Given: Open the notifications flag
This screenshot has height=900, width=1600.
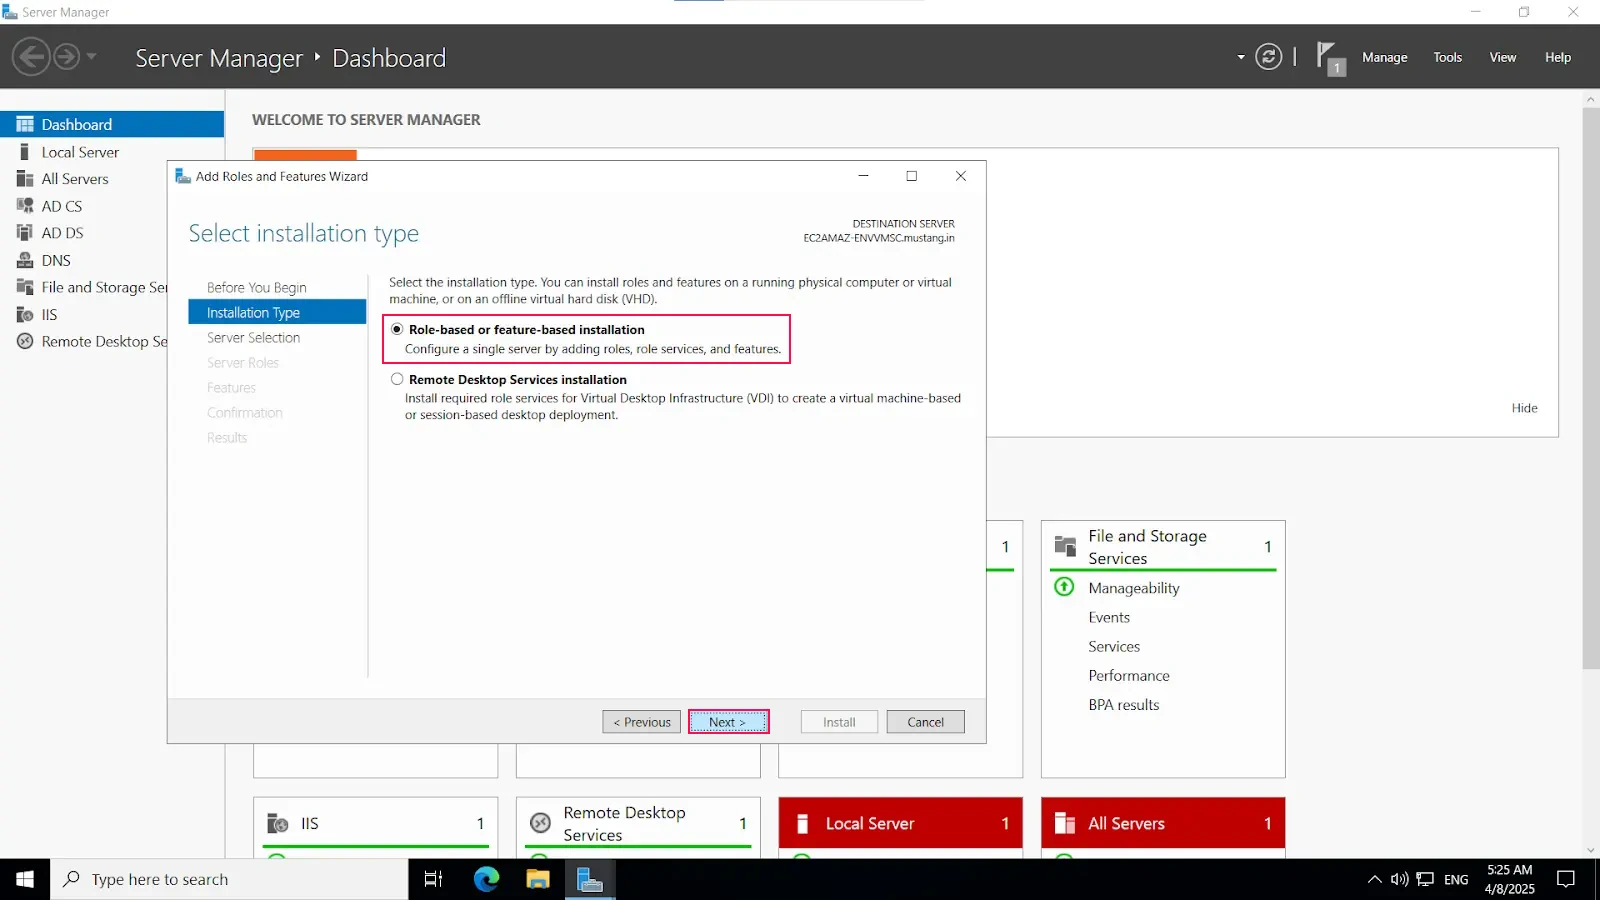Looking at the screenshot, I should pyautogui.click(x=1330, y=57).
